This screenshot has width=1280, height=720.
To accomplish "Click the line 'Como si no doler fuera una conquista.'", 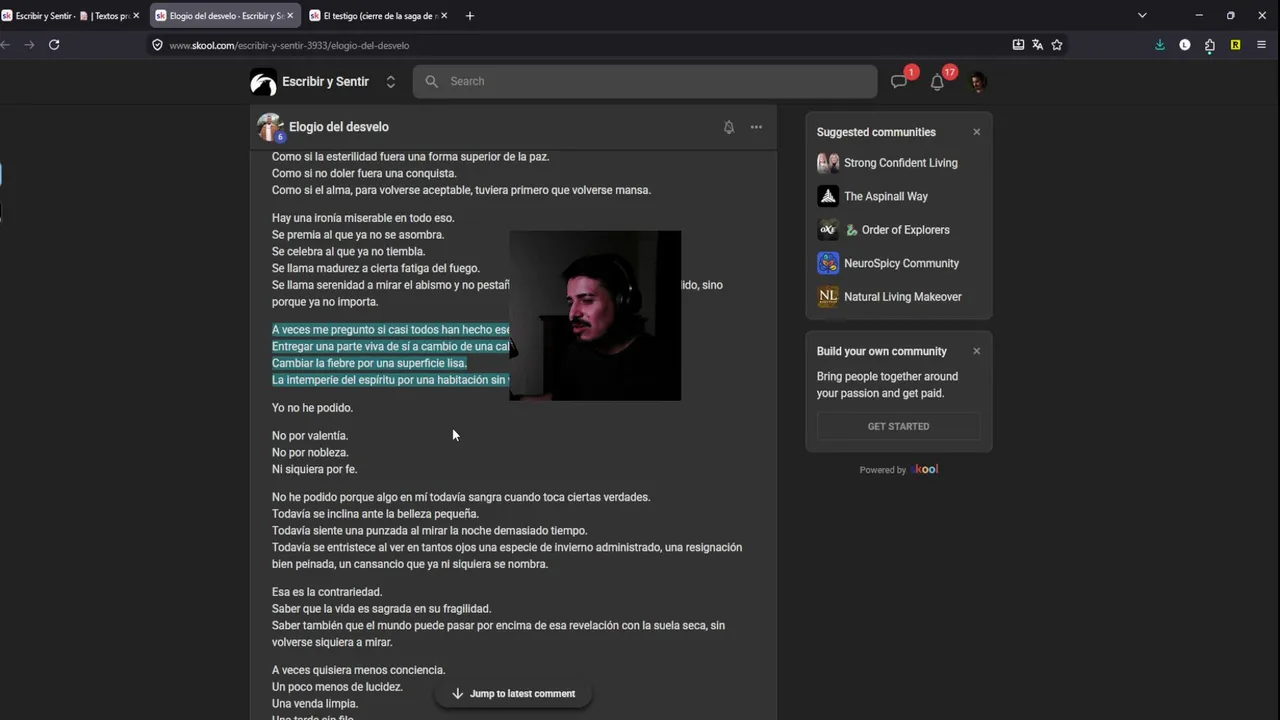I will (x=364, y=173).
